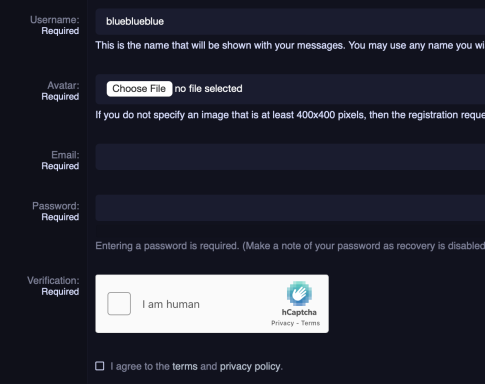Click the Verification: field label
This screenshot has height=384, width=485.
[x=53, y=281]
